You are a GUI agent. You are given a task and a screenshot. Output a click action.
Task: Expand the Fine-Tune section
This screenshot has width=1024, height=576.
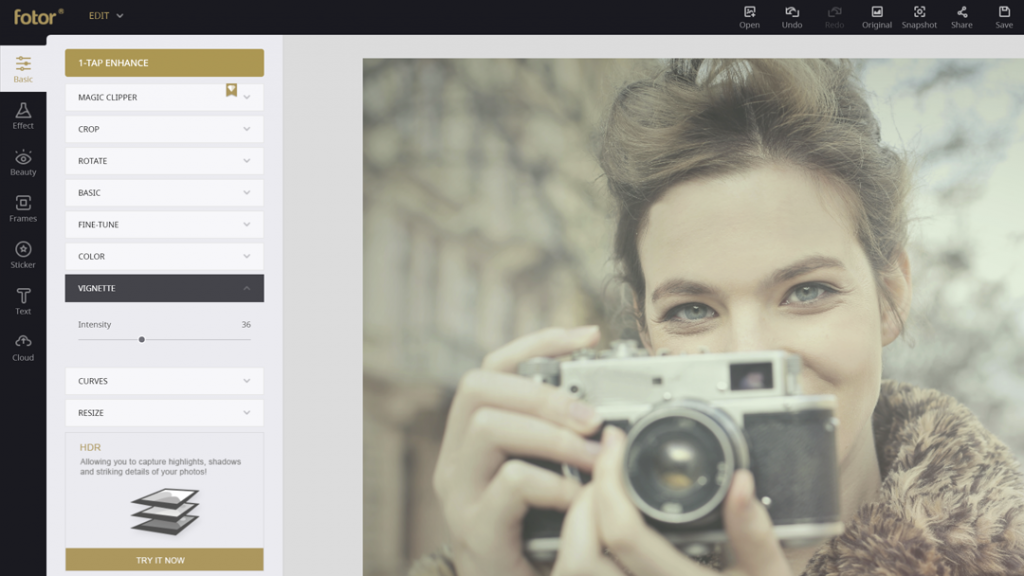(164, 225)
